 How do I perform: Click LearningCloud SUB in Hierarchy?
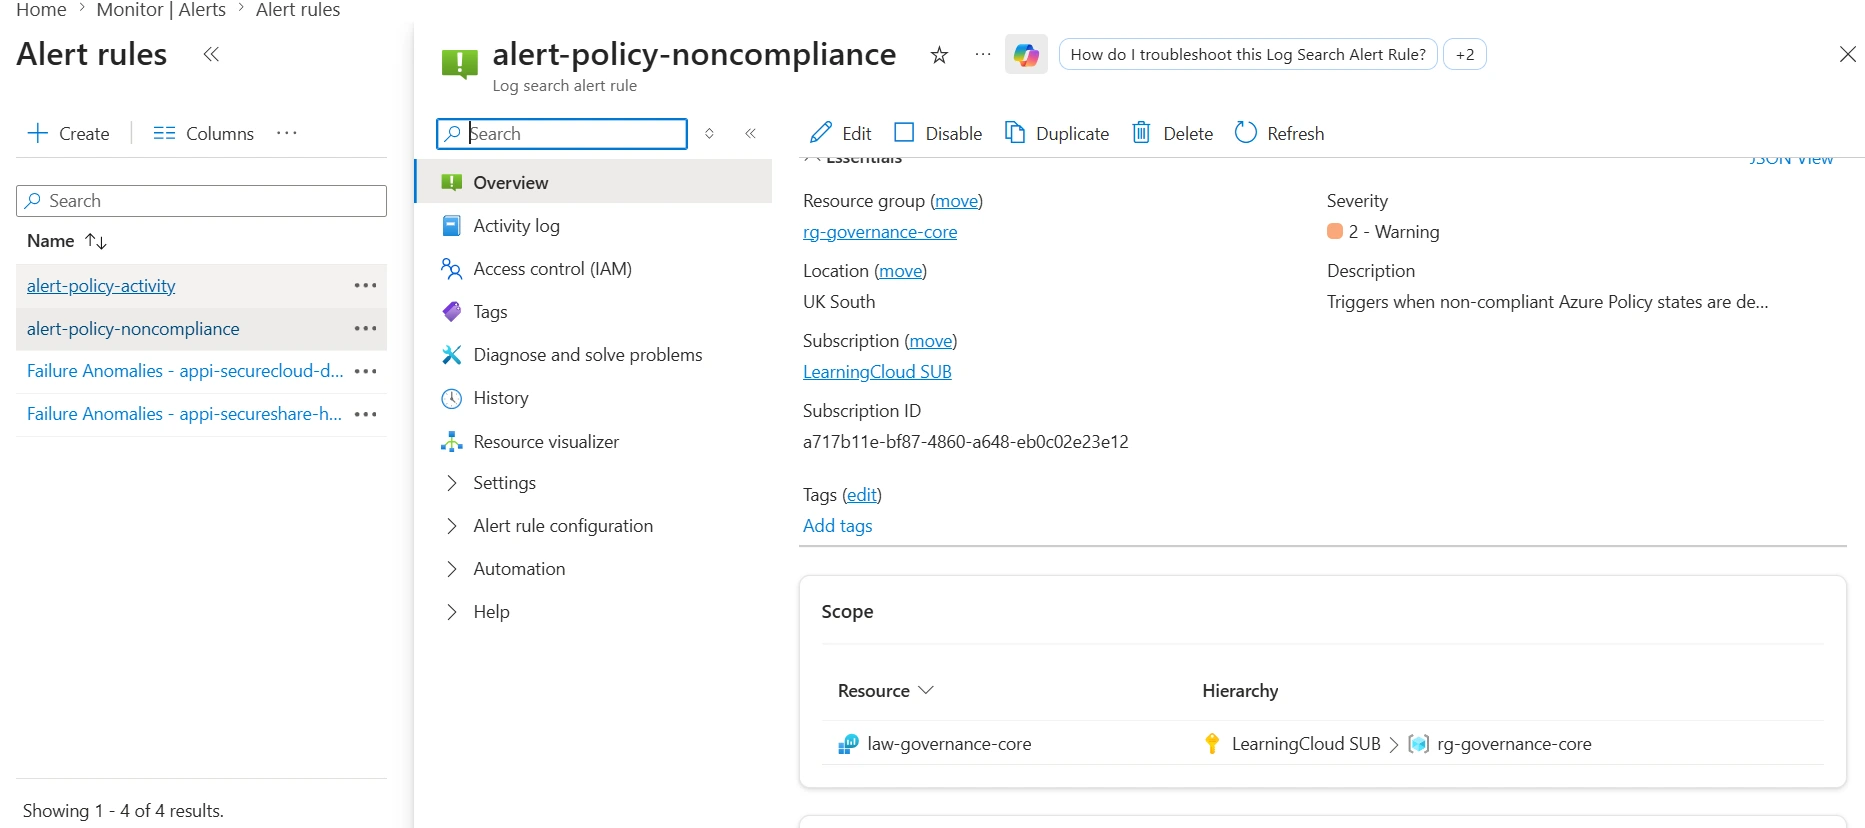(1306, 744)
